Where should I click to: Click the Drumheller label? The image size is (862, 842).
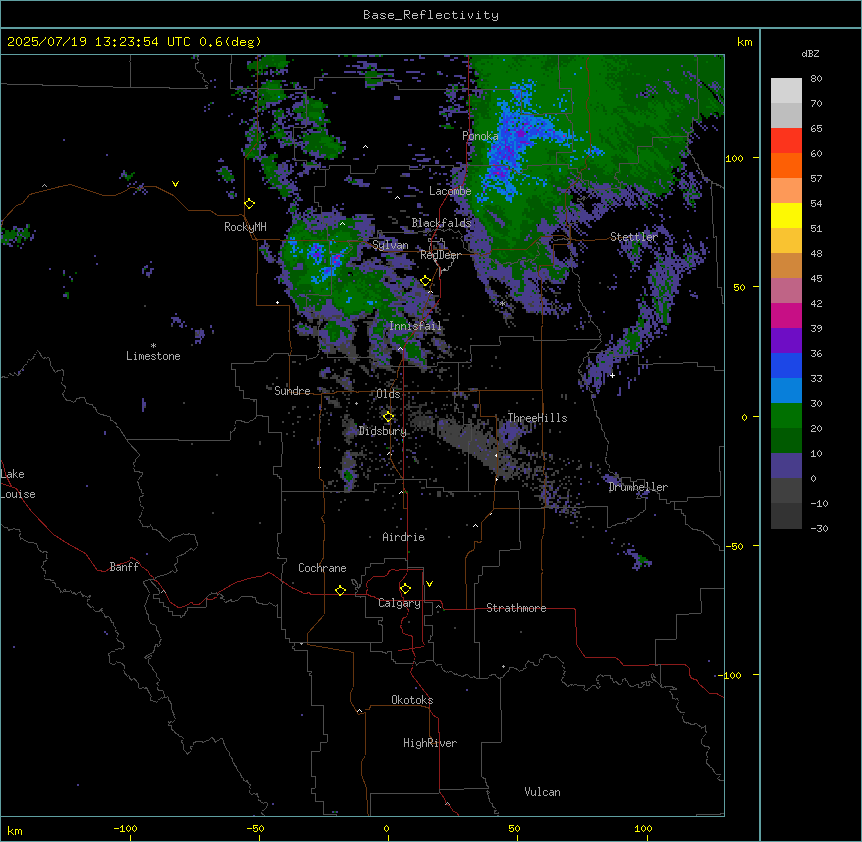click(638, 487)
